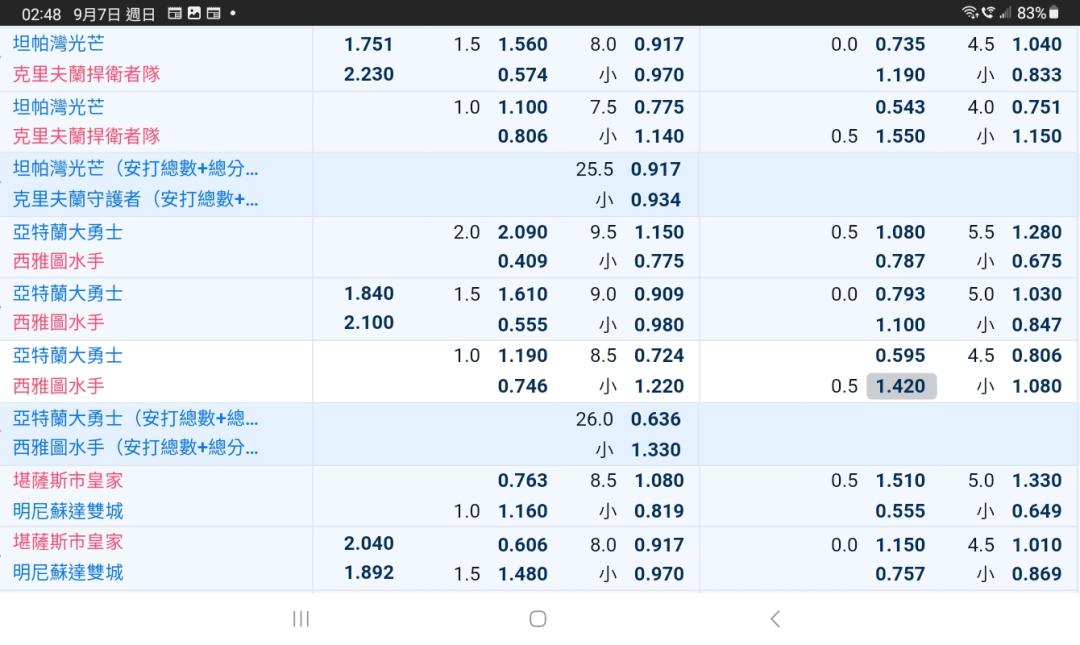Choose first-half total 4.5 odds 1.010

1037,544
